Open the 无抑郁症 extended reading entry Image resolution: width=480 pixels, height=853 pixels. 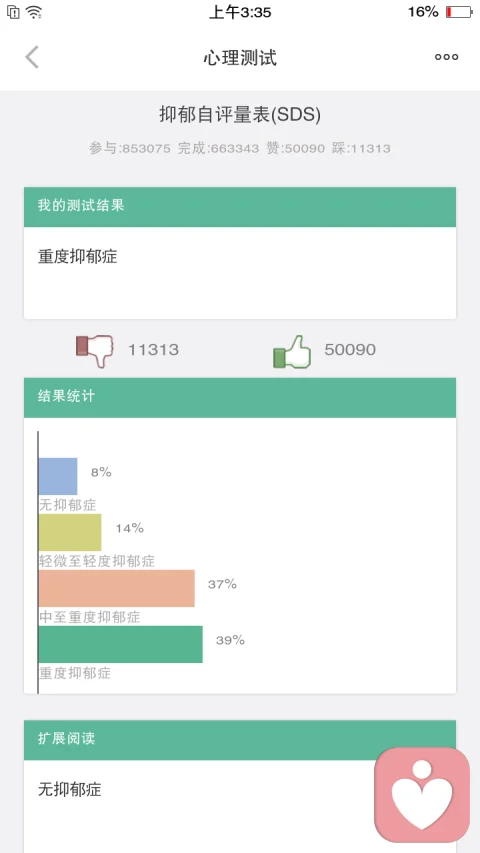70,789
